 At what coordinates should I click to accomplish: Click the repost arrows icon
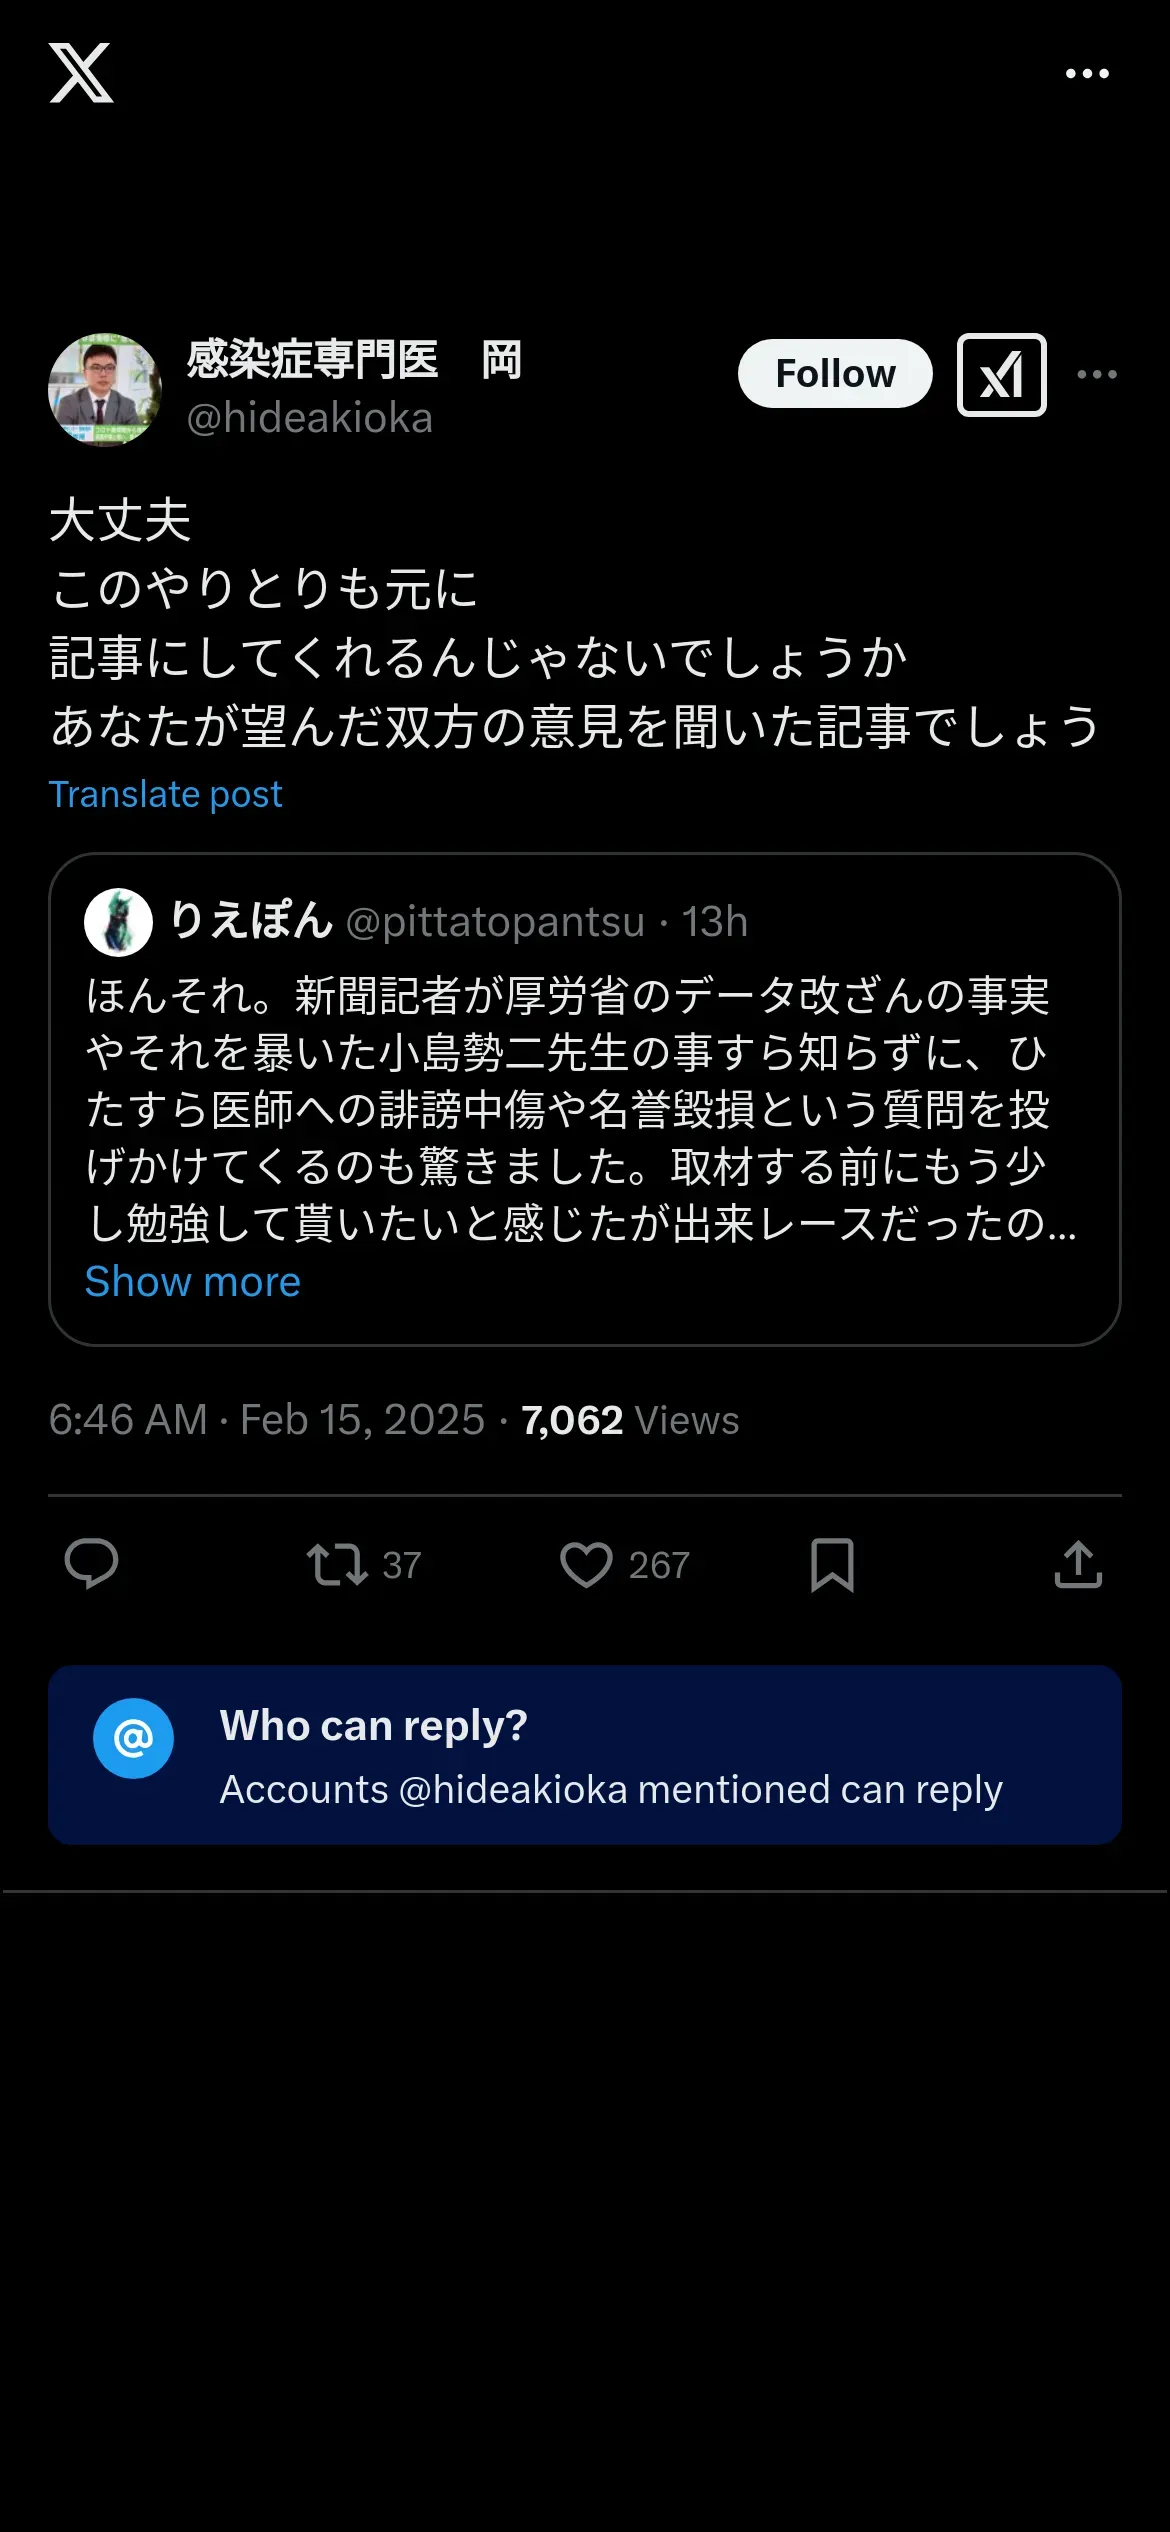coord(337,1565)
